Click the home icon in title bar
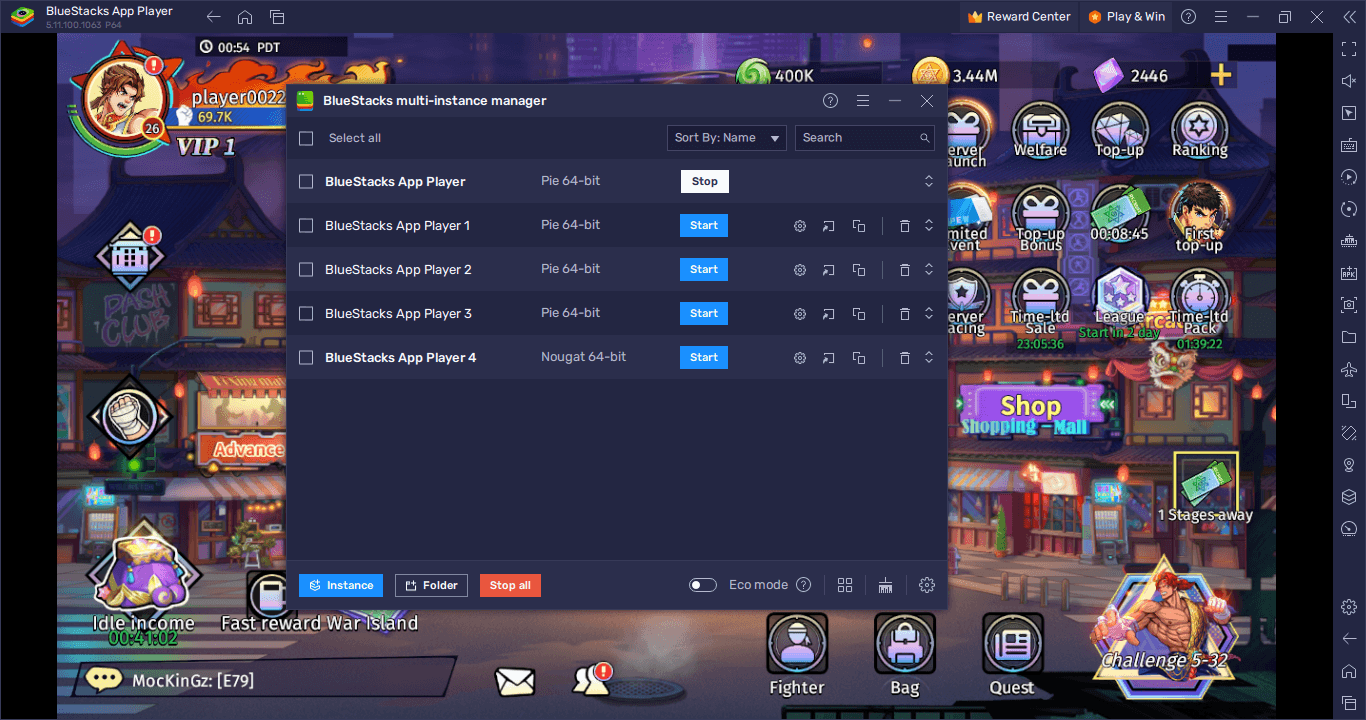This screenshot has height=720, width=1366. point(245,17)
